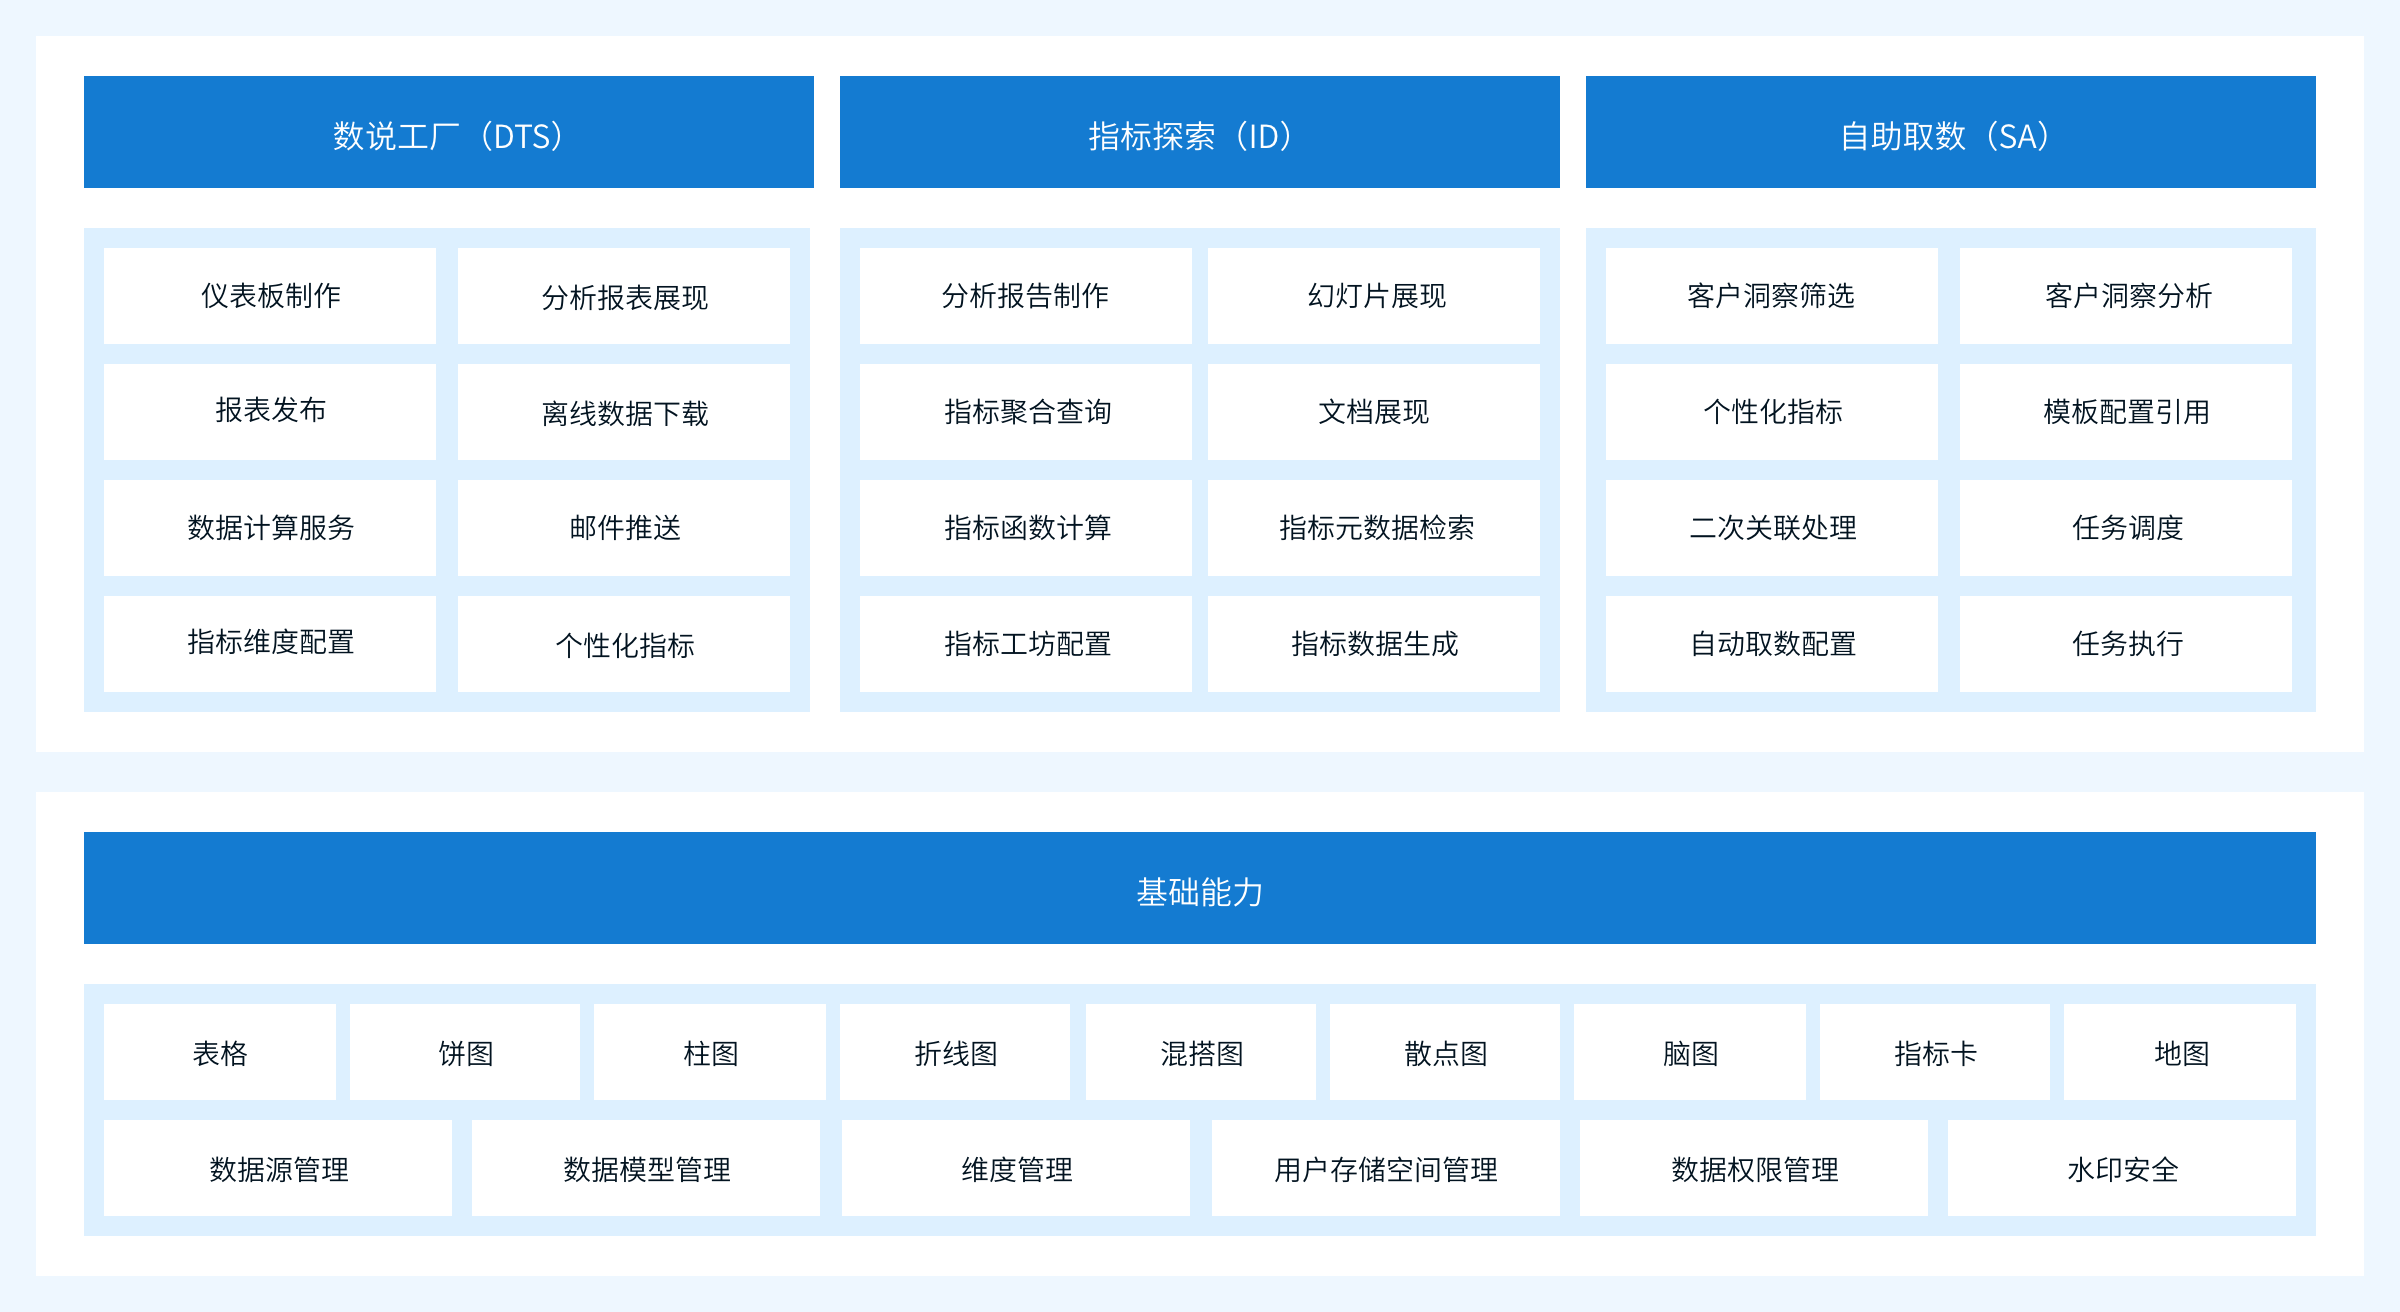Choose the 指标卡 box

click(x=1935, y=1053)
